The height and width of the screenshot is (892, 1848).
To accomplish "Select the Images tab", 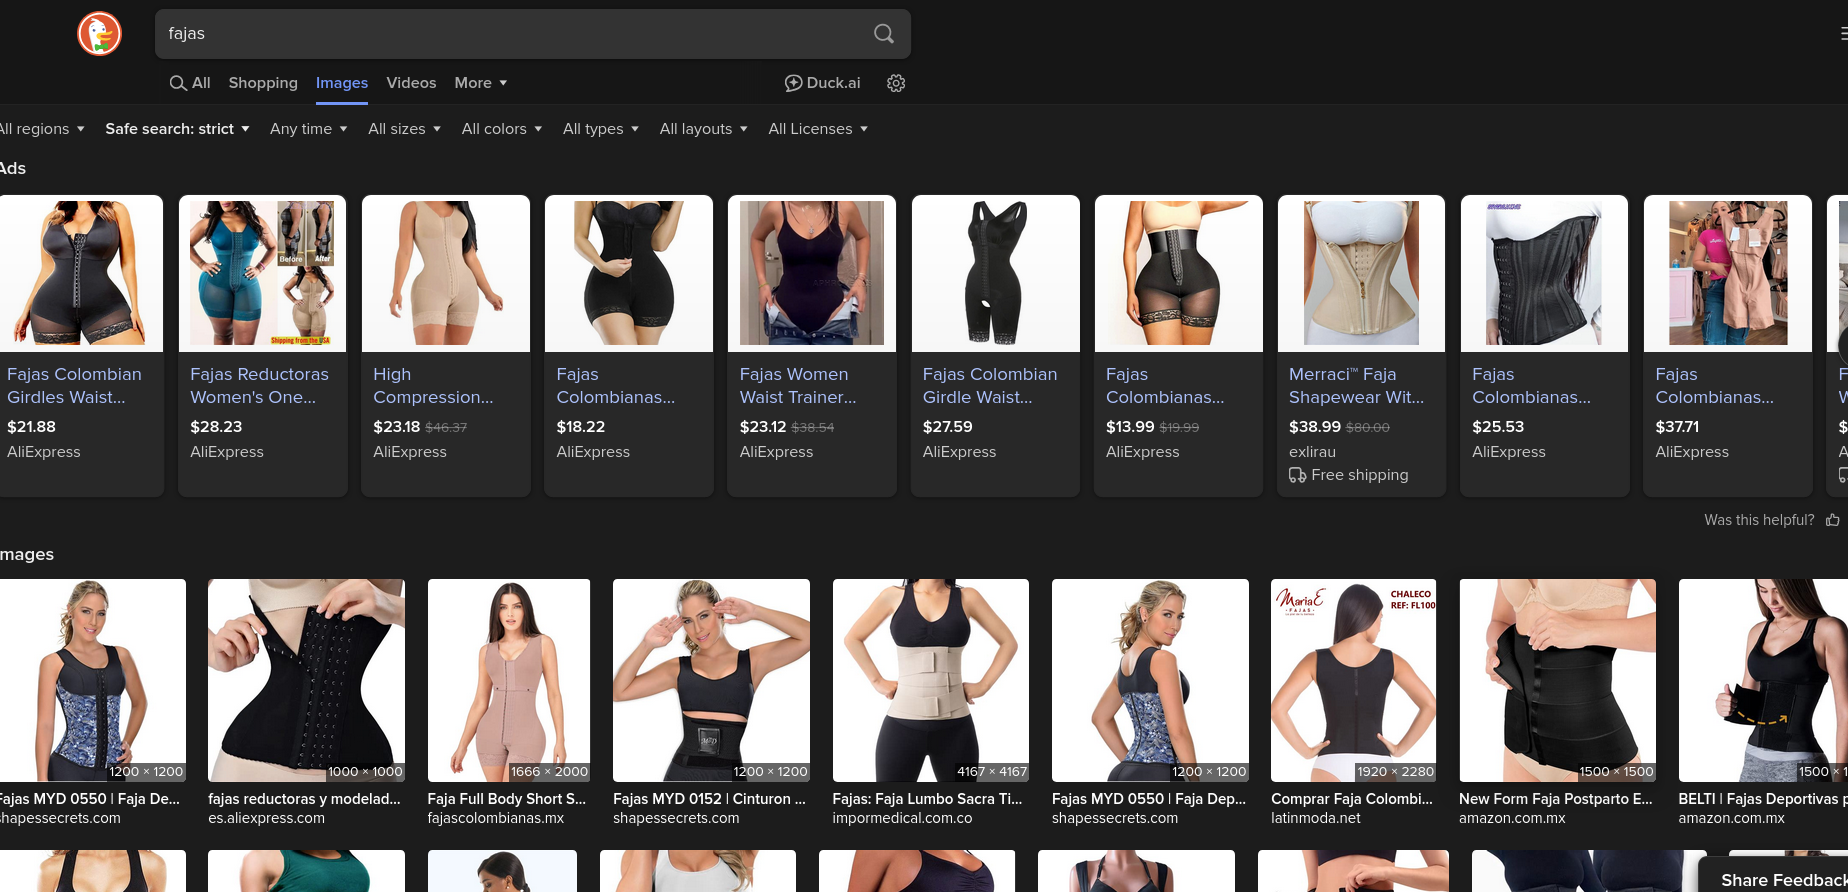I will pos(342,83).
